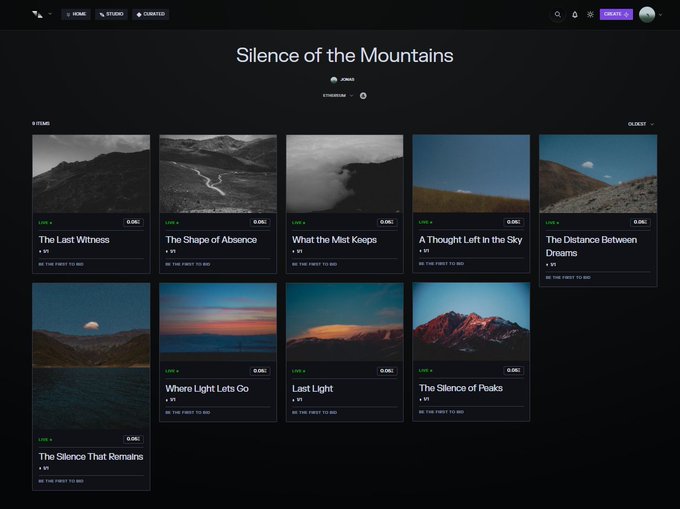Click The Shape of Absence title
Viewport: 680px width, 509px height.
[211, 240]
